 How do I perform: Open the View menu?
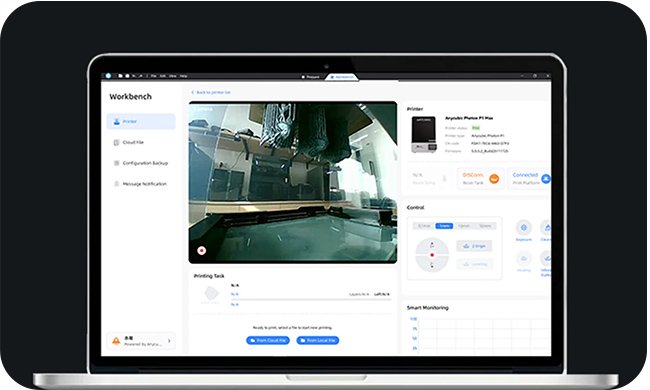tap(173, 76)
